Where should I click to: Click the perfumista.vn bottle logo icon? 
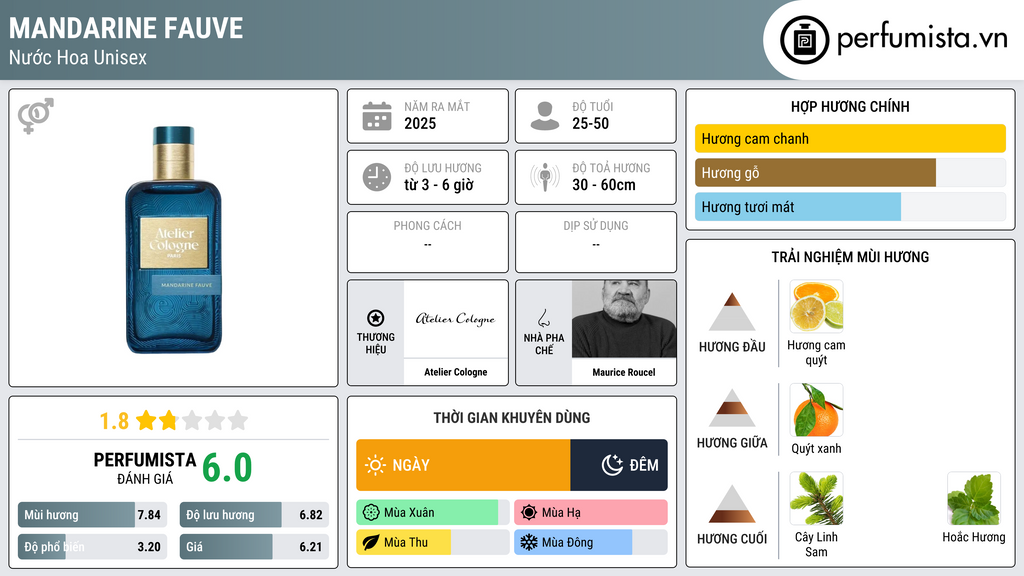[804, 40]
